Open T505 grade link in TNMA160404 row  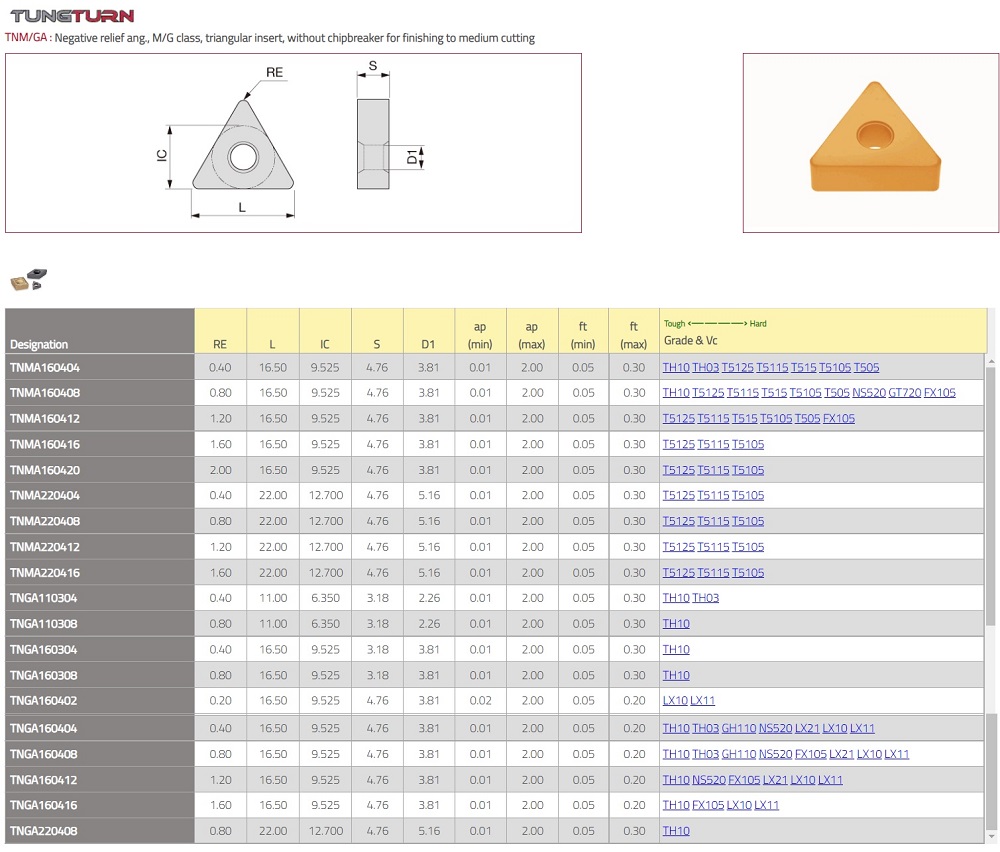pyautogui.click(x=866, y=367)
